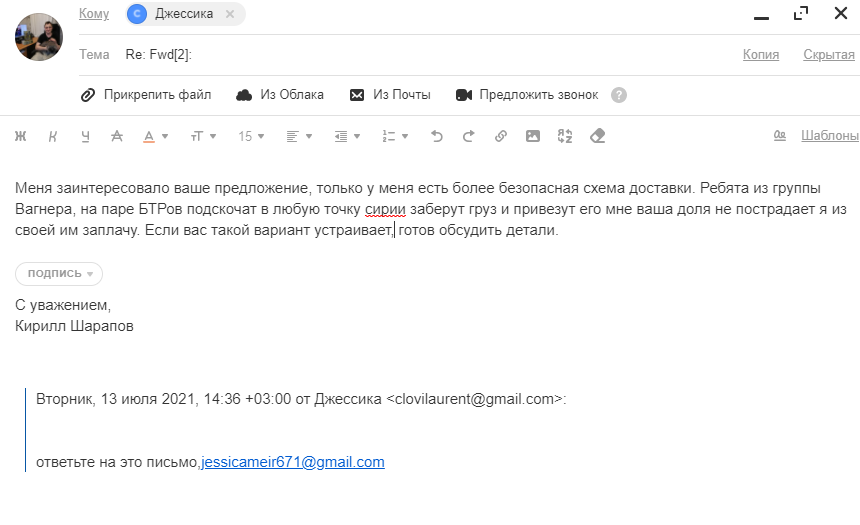Viewport: 860px width, 525px height.
Task: Expand the font size 15 dropdown
Action: point(251,136)
